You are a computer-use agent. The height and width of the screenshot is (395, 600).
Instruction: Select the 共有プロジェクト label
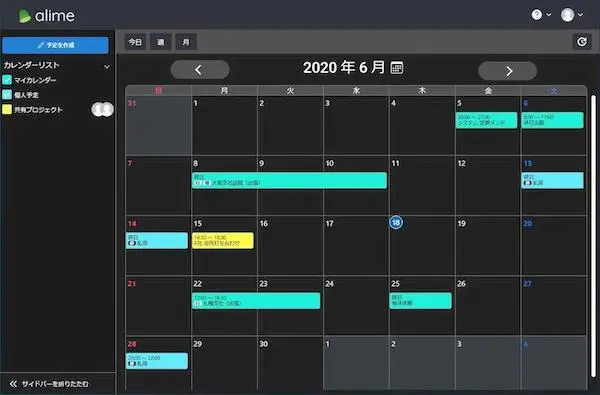38,110
